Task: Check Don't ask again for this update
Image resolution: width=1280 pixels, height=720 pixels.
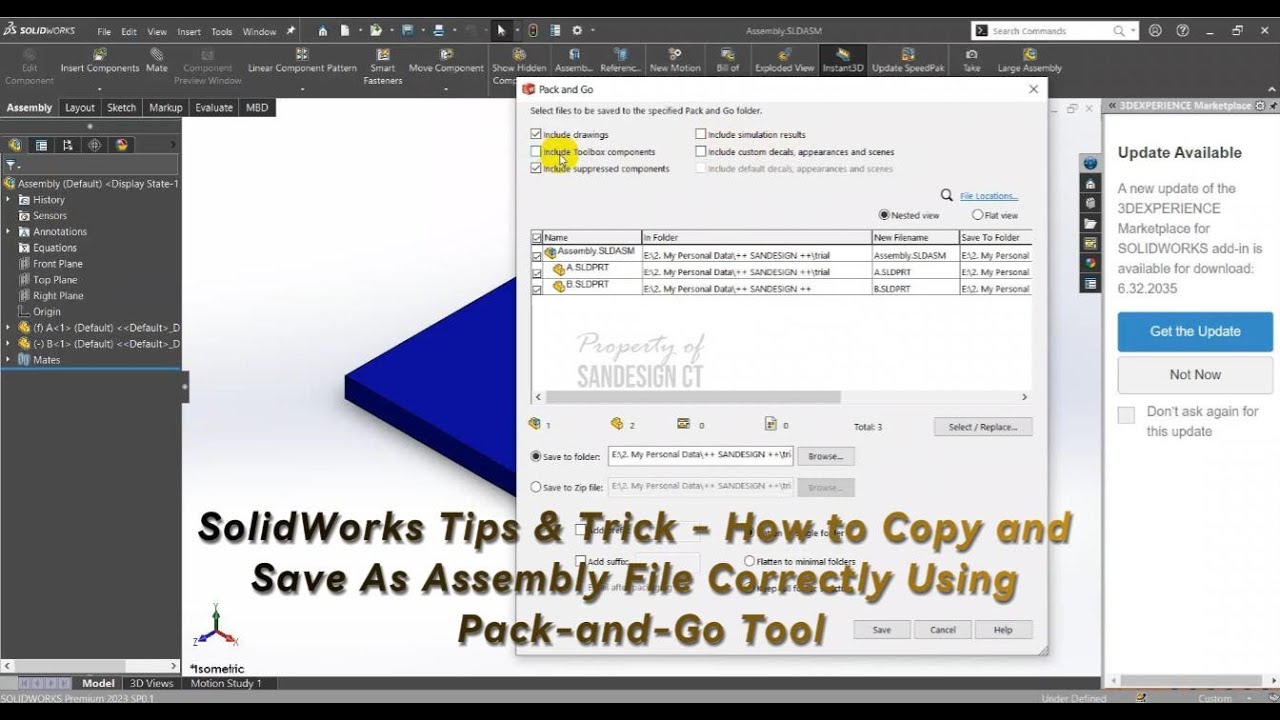Action: click(1126, 415)
